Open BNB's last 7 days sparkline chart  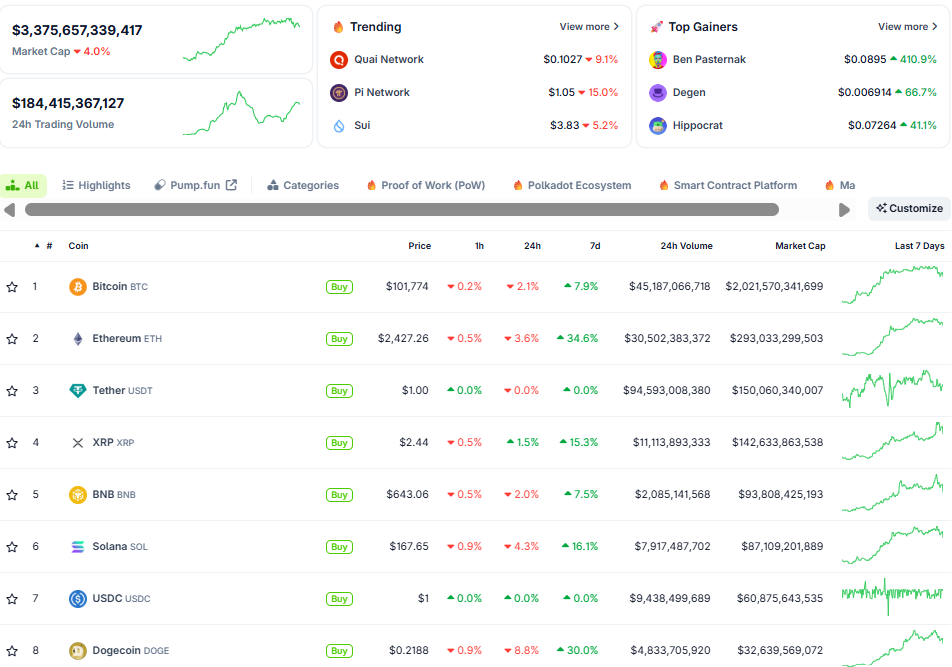pos(892,494)
